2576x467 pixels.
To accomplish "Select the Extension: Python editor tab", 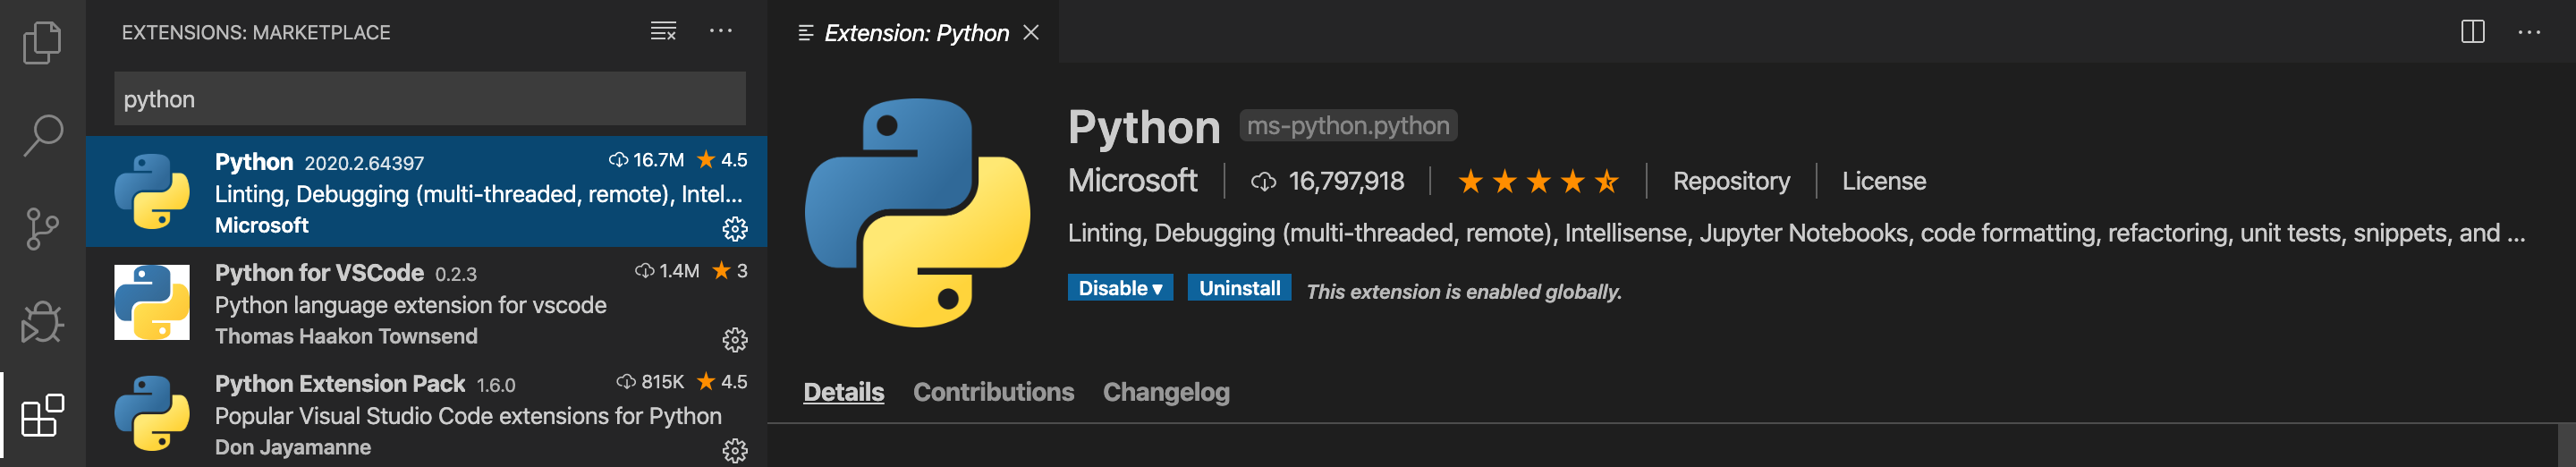I will [913, 32].
